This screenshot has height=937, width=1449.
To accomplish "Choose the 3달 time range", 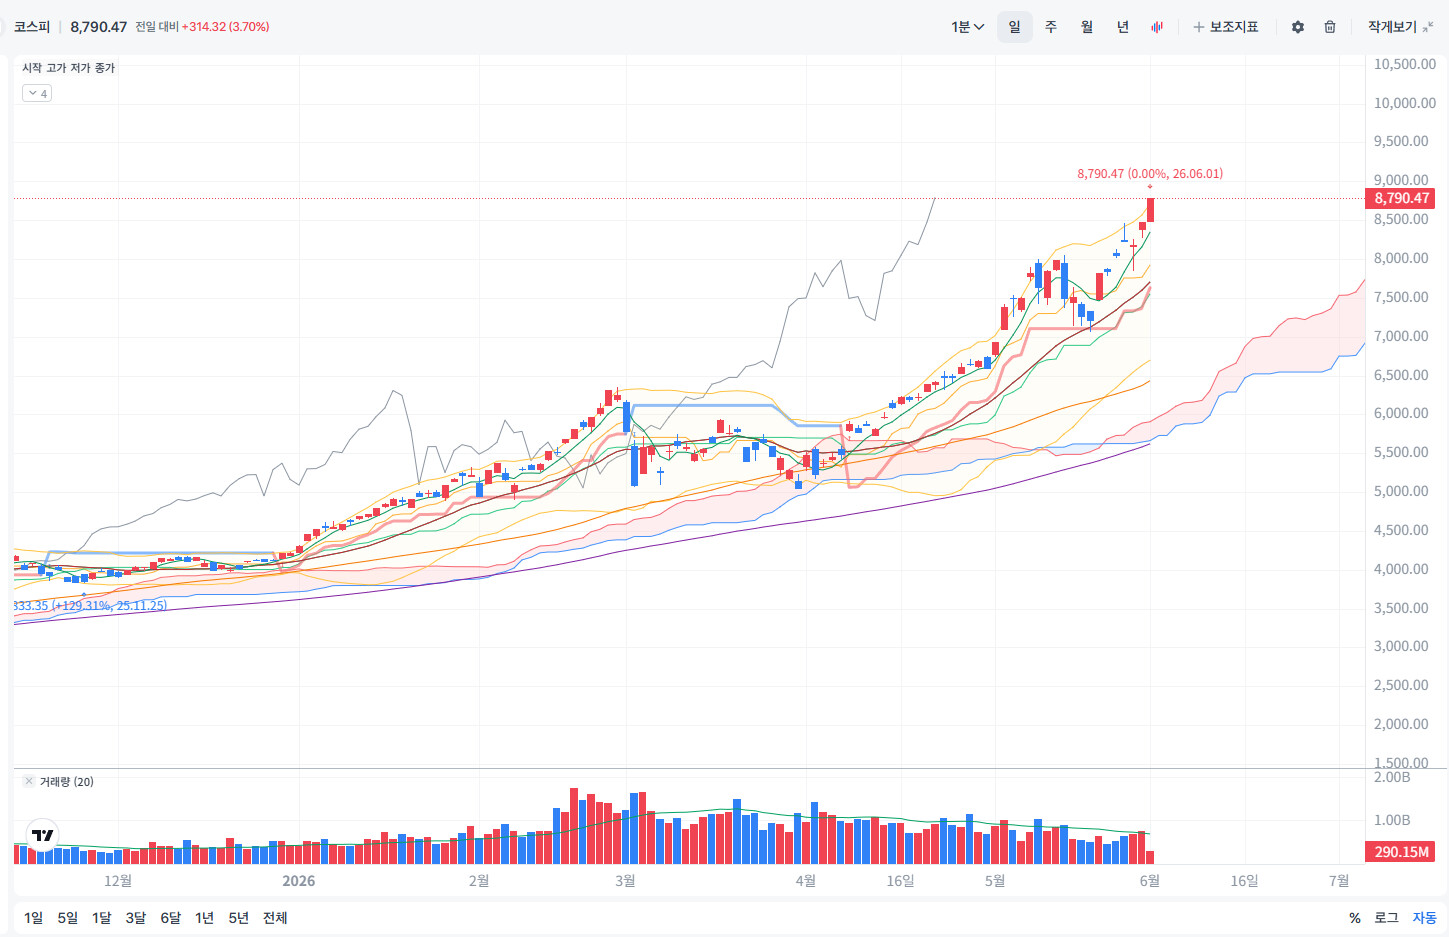I will (x=136, y=918).
